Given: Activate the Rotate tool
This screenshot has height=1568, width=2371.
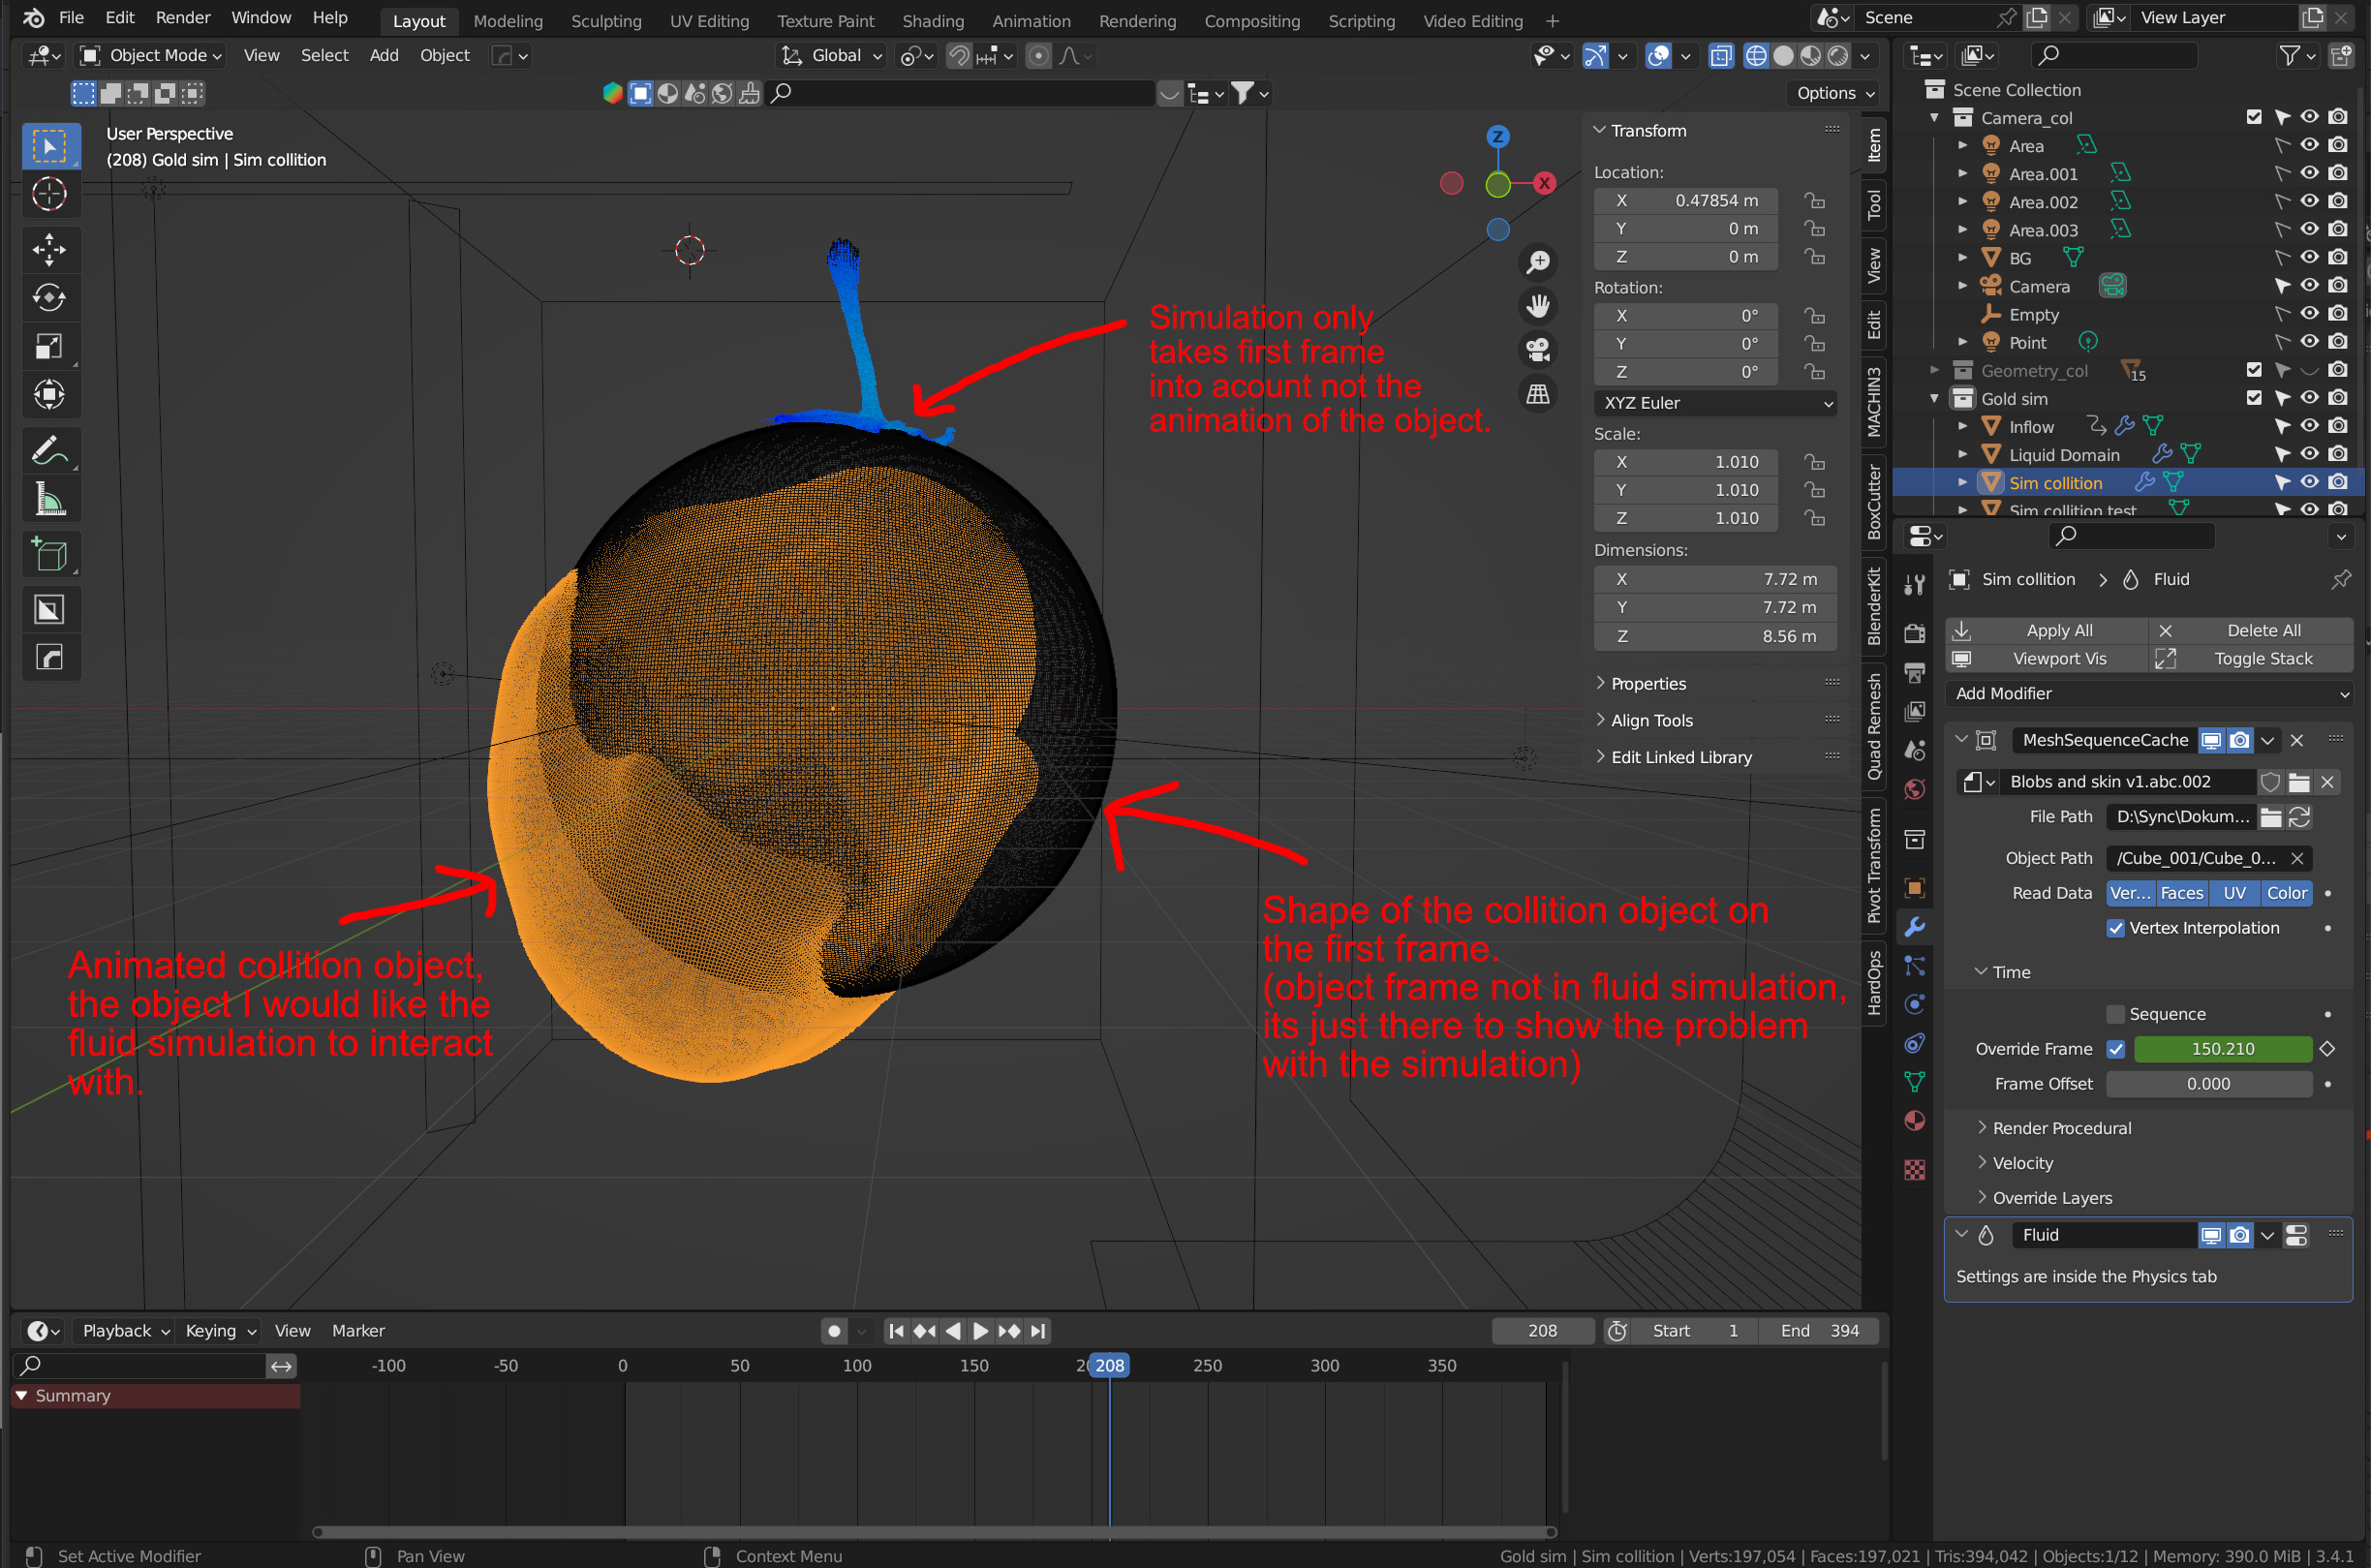Looking at the screenshot, I should click(x=49, y=297).
